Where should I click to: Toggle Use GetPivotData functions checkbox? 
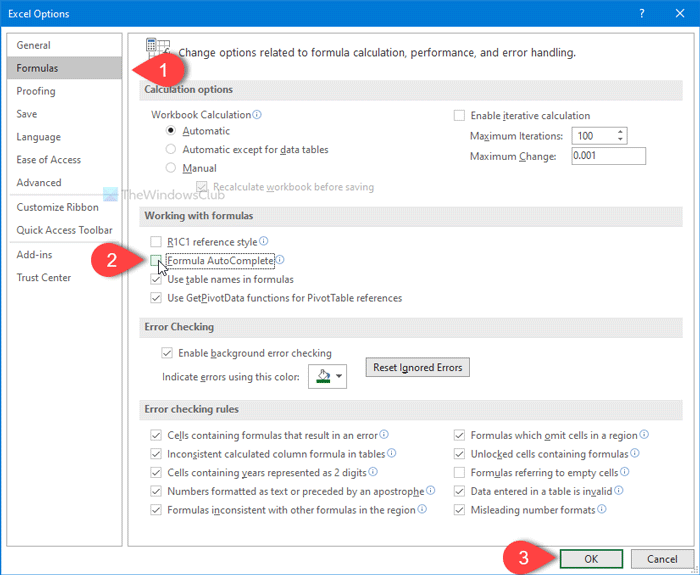156,298
